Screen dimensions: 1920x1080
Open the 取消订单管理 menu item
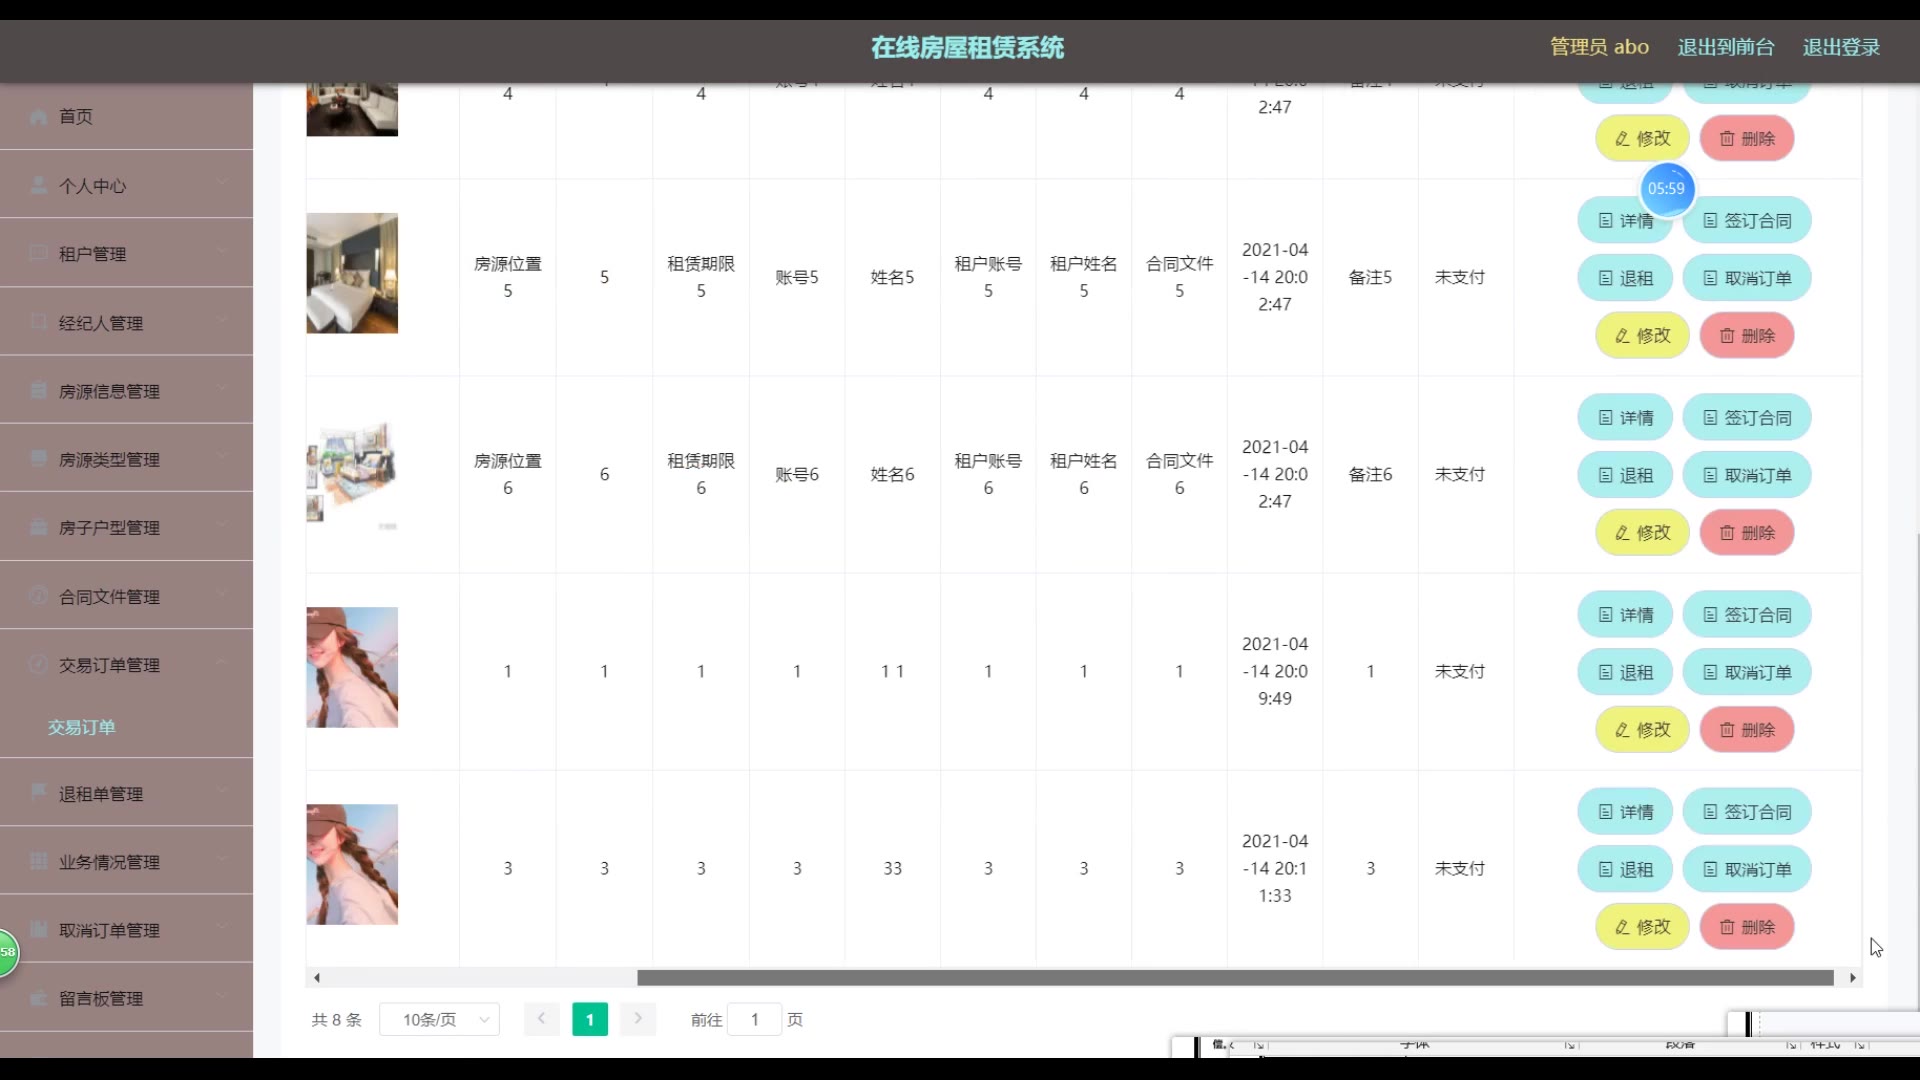pyautogui.click(x=109, y=930)
